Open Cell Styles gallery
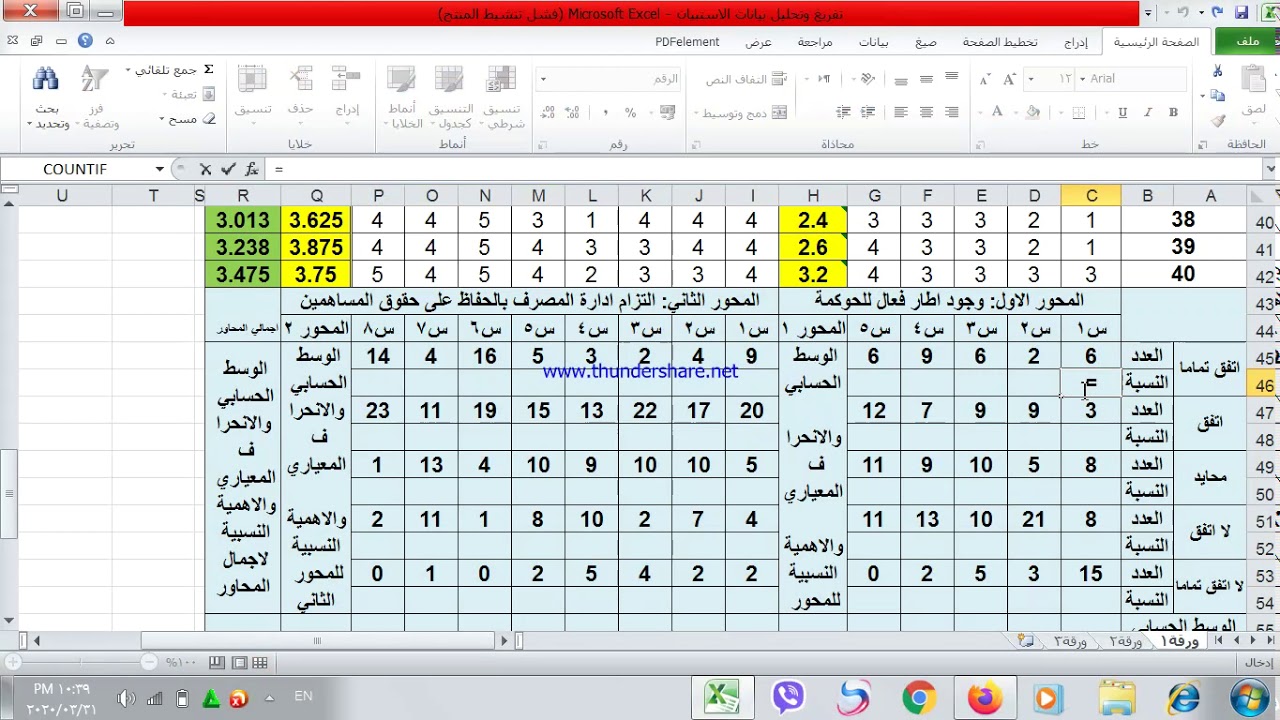The image size is (1280, 720). (402, 97)
